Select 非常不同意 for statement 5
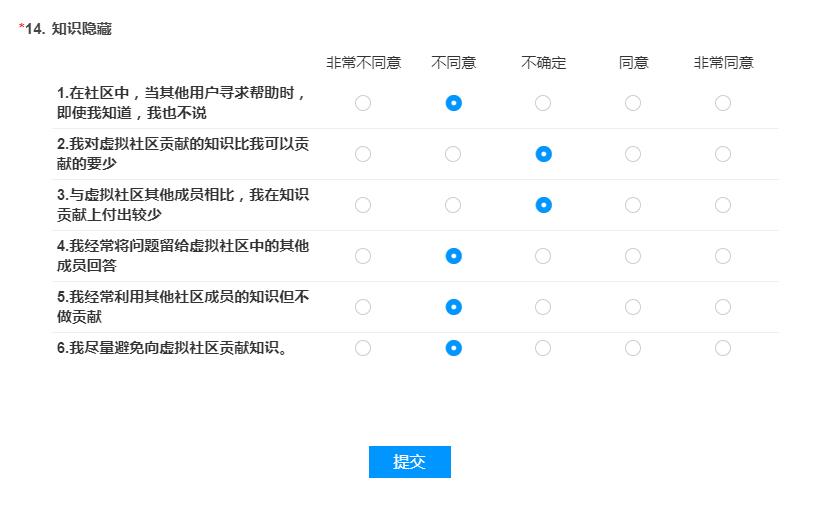 coord(363,307)
